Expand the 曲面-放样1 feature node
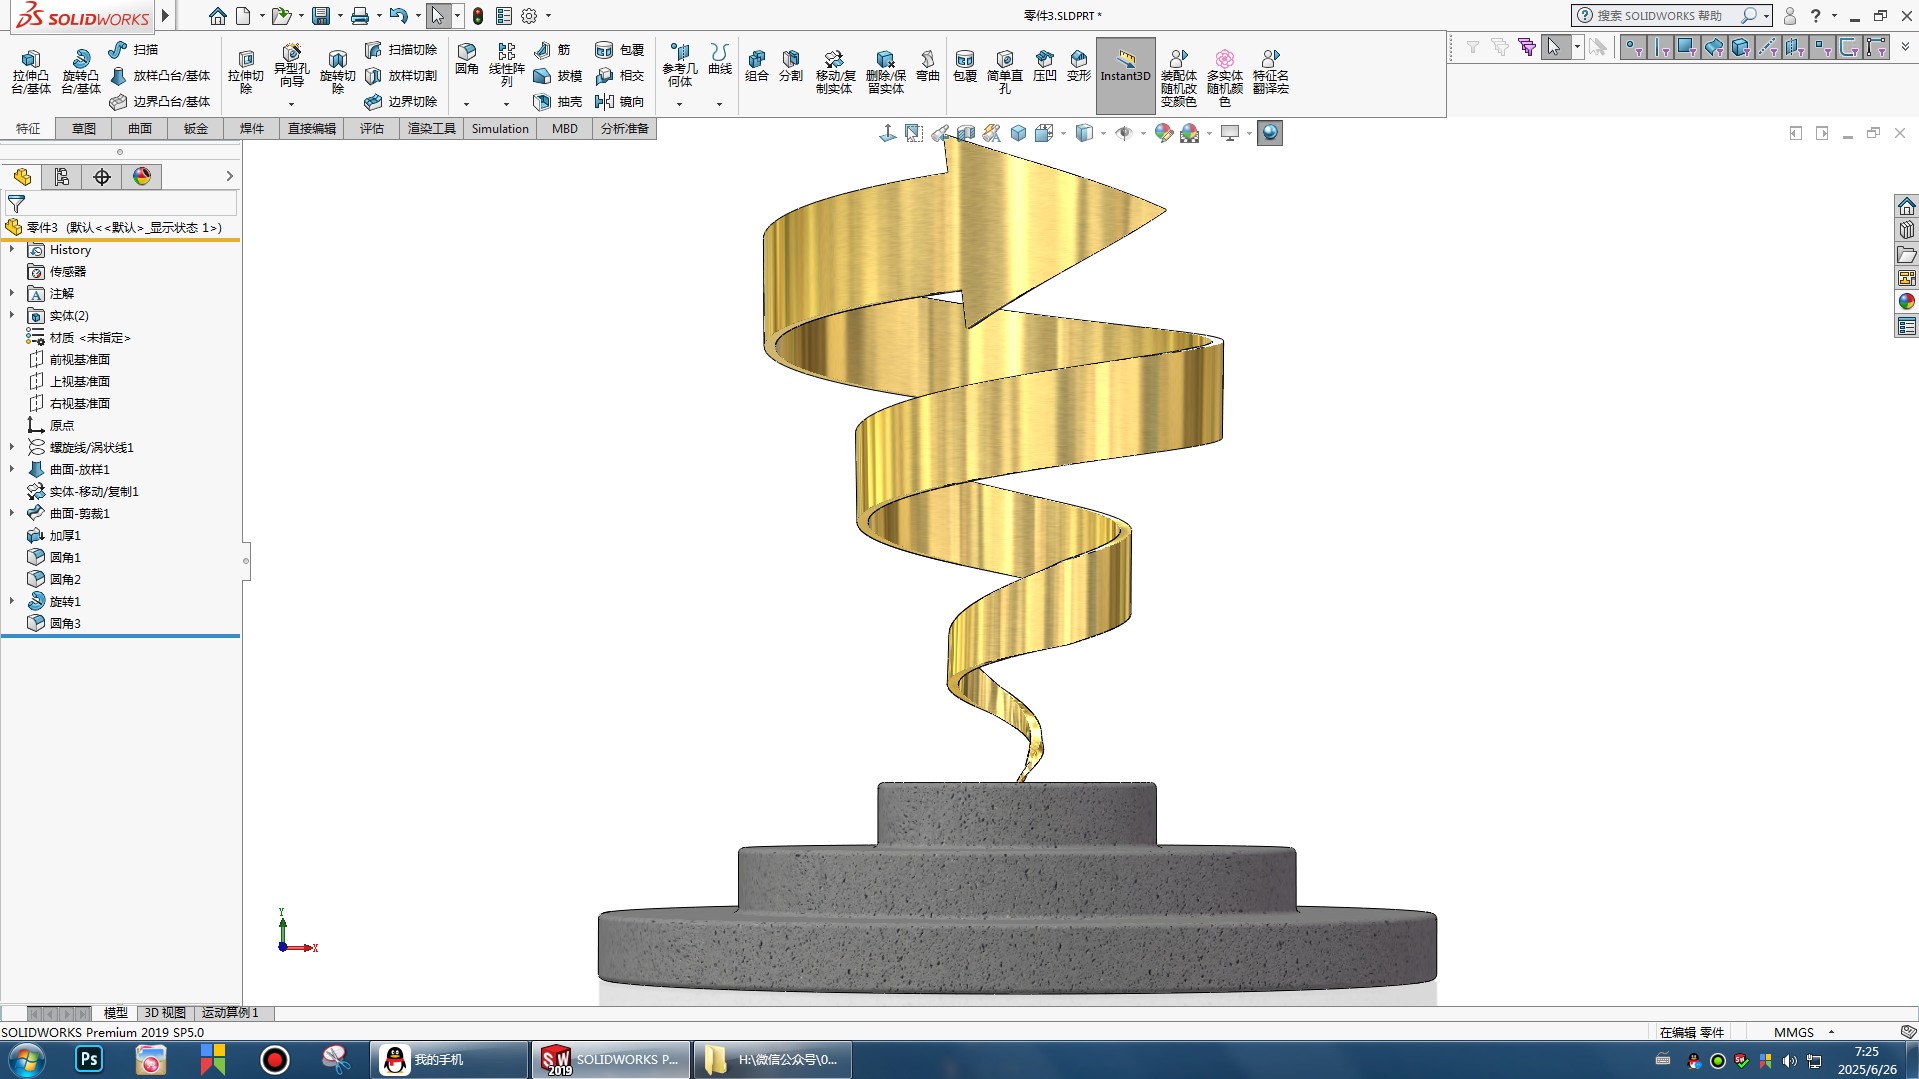Viewport: 1919px width, 1079px height. (12, 469)
